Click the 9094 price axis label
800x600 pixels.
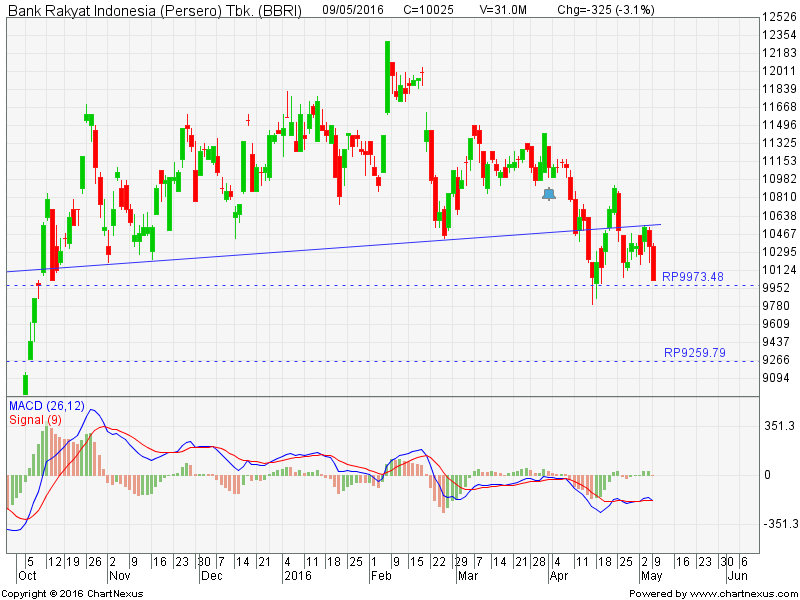click(776, 378)
